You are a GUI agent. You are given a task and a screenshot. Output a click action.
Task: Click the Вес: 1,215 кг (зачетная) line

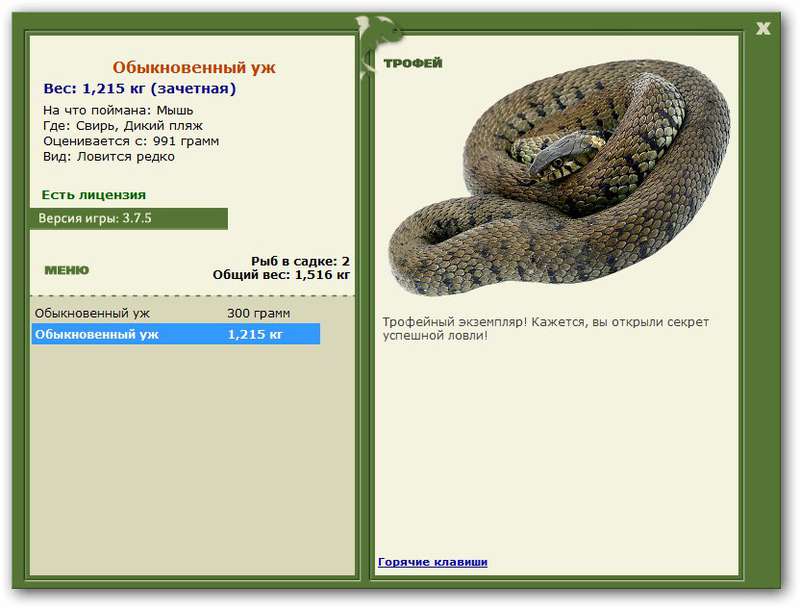point(140,89)
